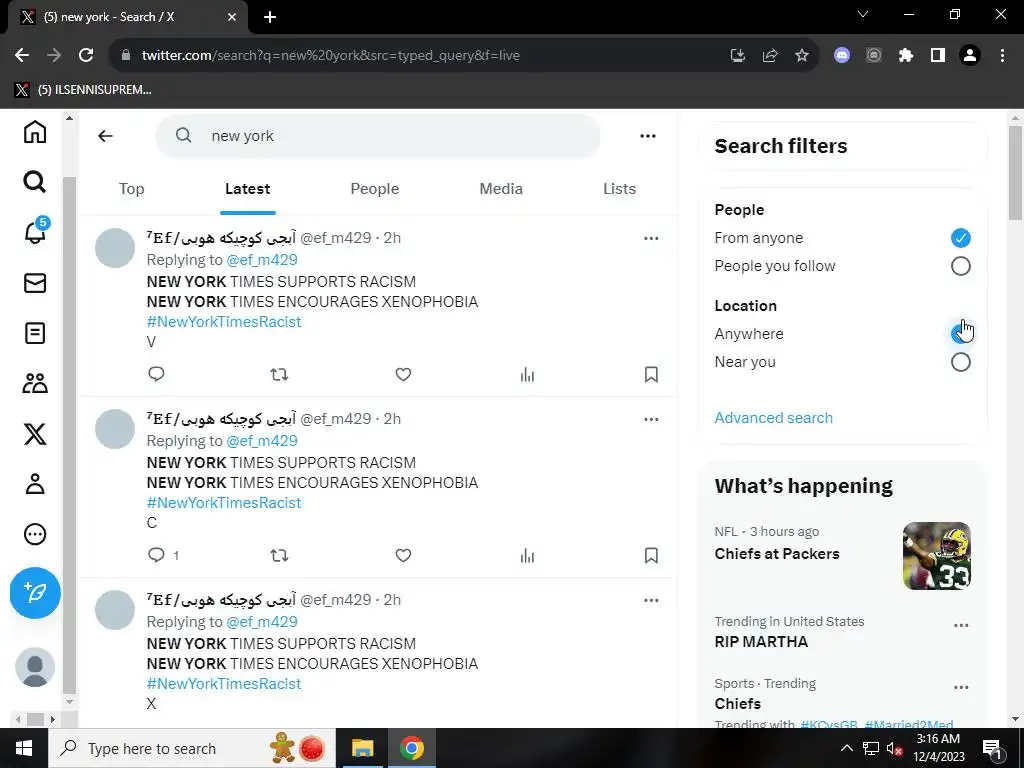Expand Chrome tab search chevron
This screenshot has width=1024, height=768.
tap(863, 14)
